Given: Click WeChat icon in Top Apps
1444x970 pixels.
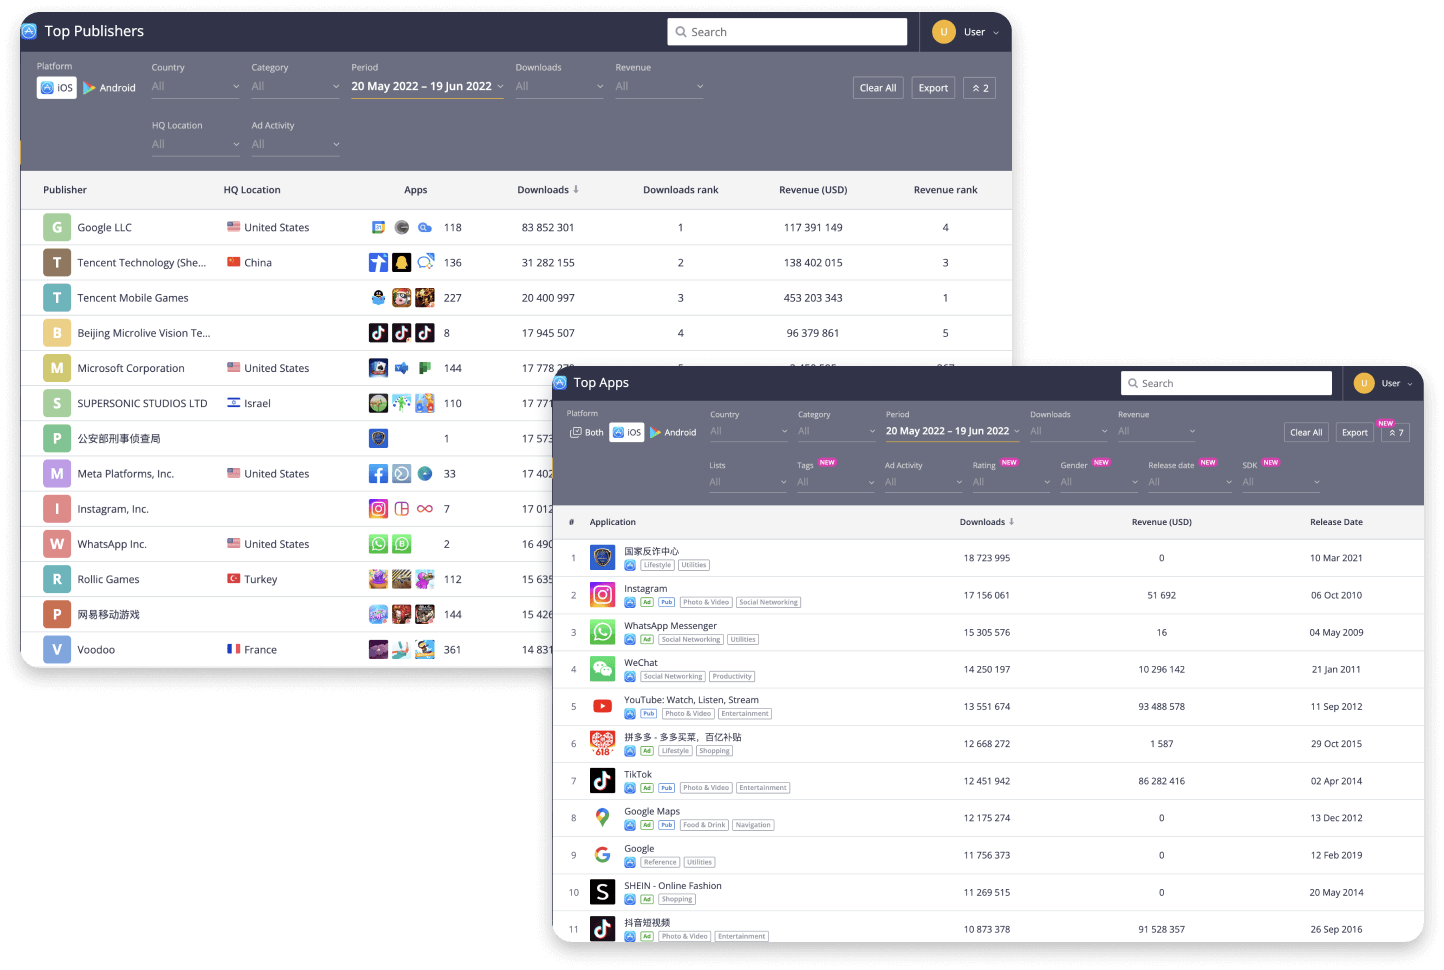Looking at the screenshot, I should coord(602,669).
